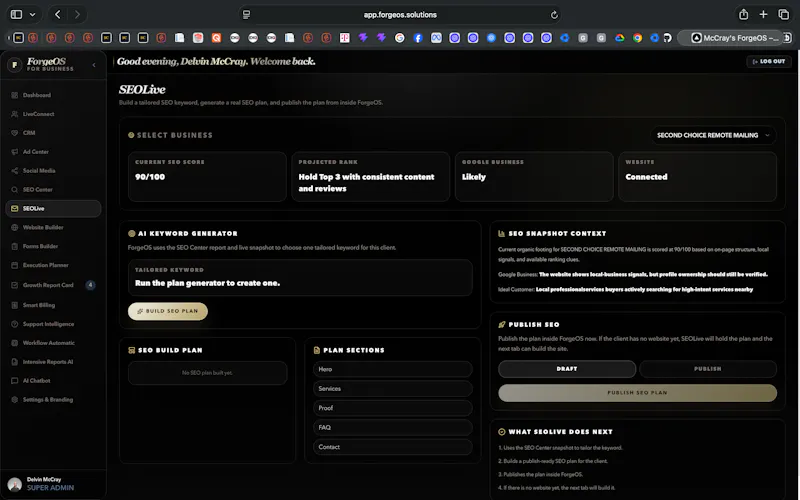Select the Publish mode toggle

coord(708,368)
